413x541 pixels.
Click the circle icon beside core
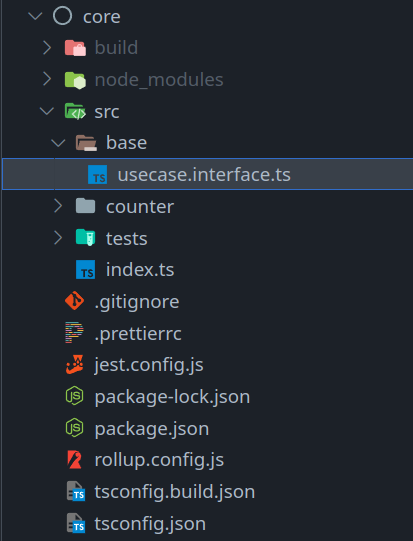[62, 16]
